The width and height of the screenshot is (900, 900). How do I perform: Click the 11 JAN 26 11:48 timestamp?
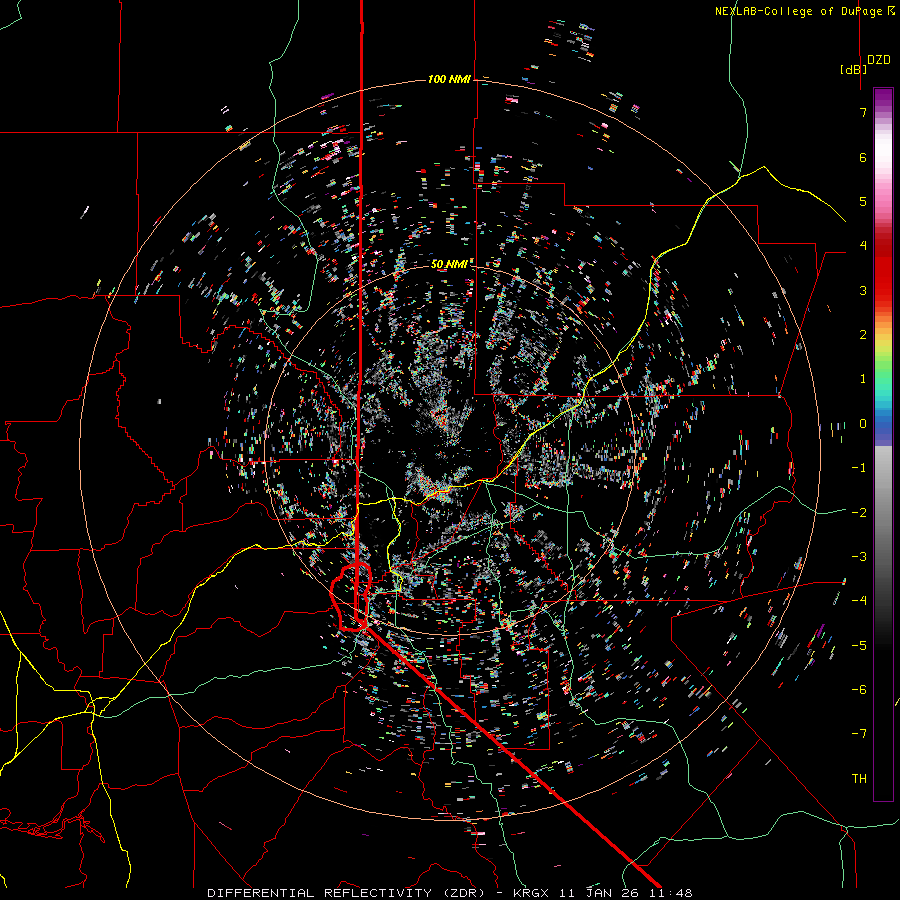click(x=626, y=893)
